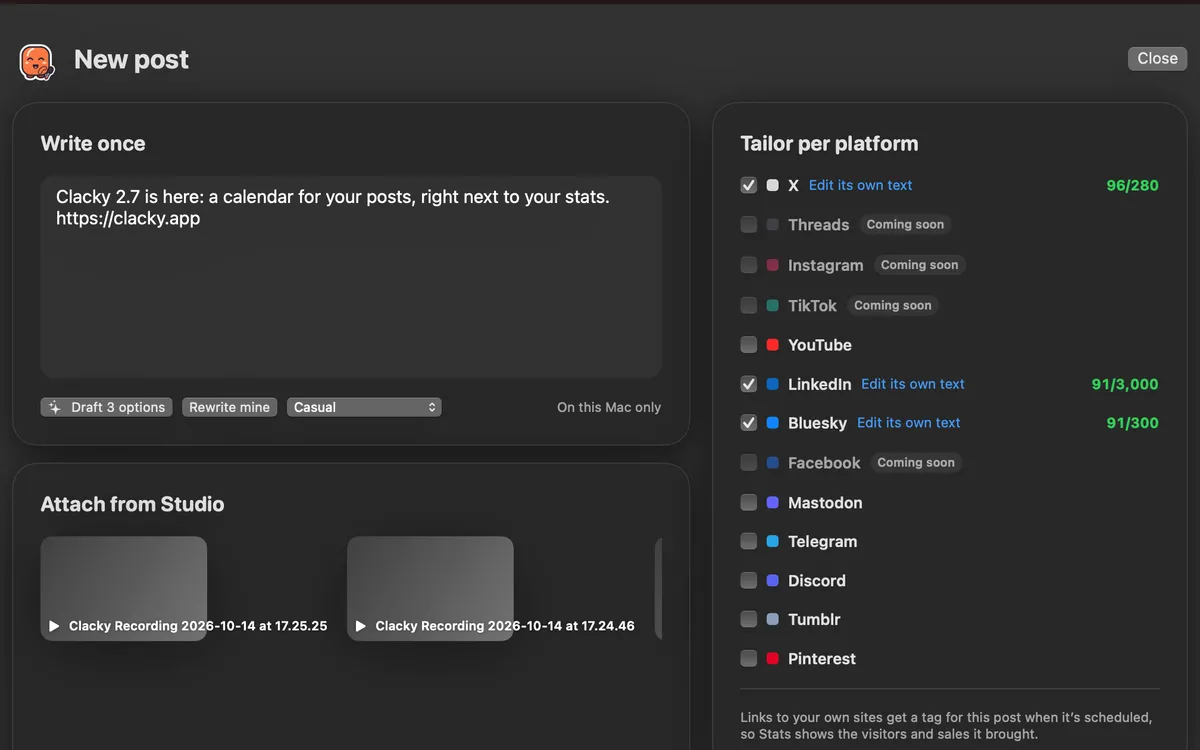The image size is (1200, 750).
Task: Open Edit its own text for LinkedIn
Action: pyautogui.click(x=913, y=384)
